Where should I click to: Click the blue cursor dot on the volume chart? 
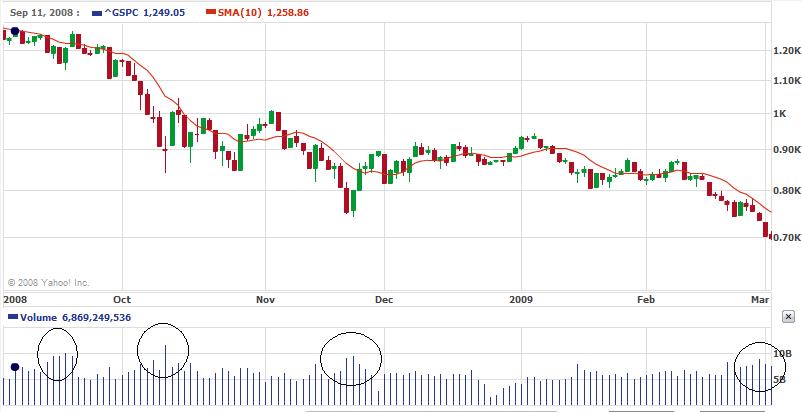click(15, 367)
